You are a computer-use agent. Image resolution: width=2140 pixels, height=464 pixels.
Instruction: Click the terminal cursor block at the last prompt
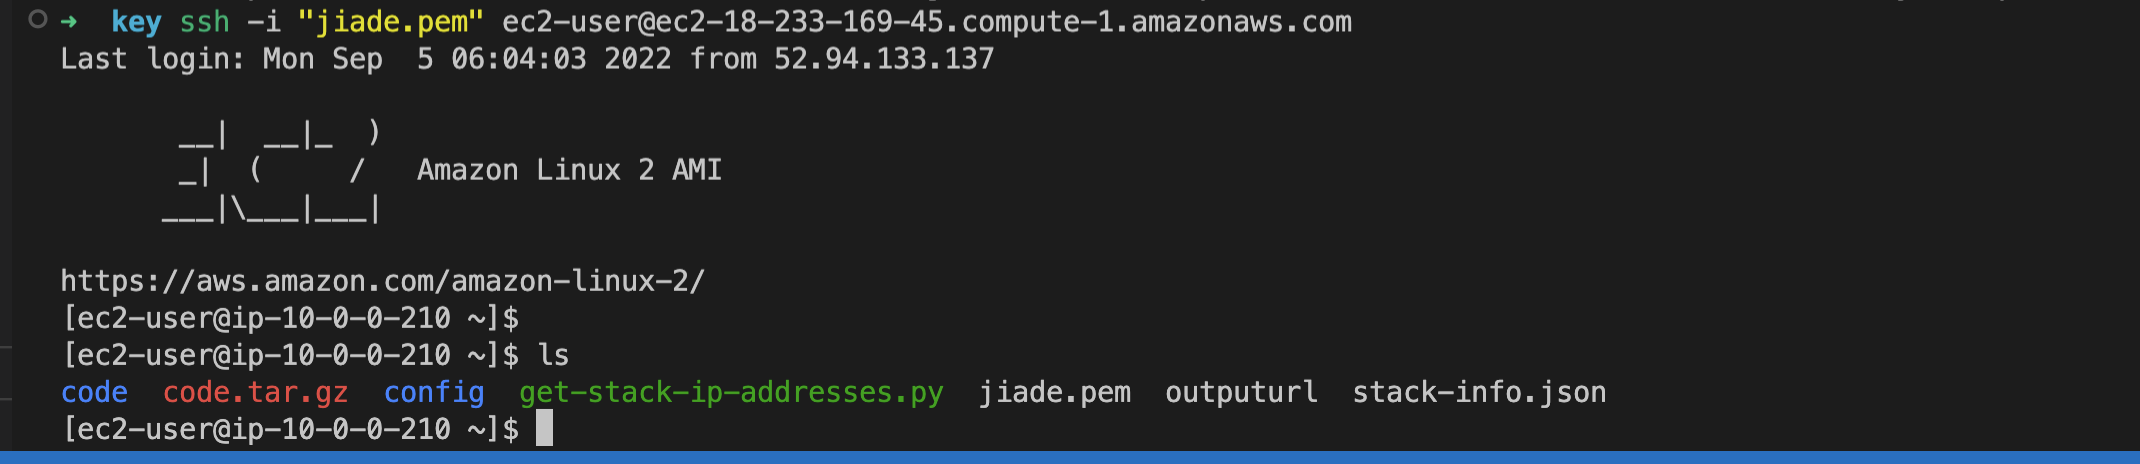click(544, 429)
